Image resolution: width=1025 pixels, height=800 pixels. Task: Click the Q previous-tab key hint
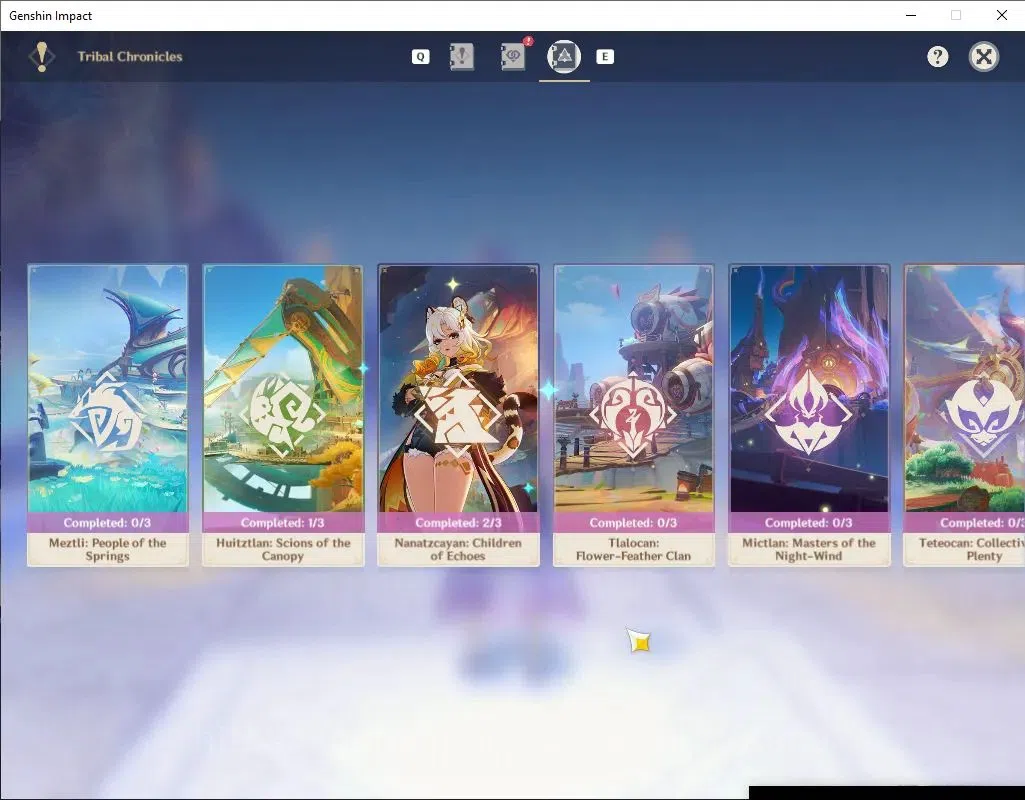(420, 57)
